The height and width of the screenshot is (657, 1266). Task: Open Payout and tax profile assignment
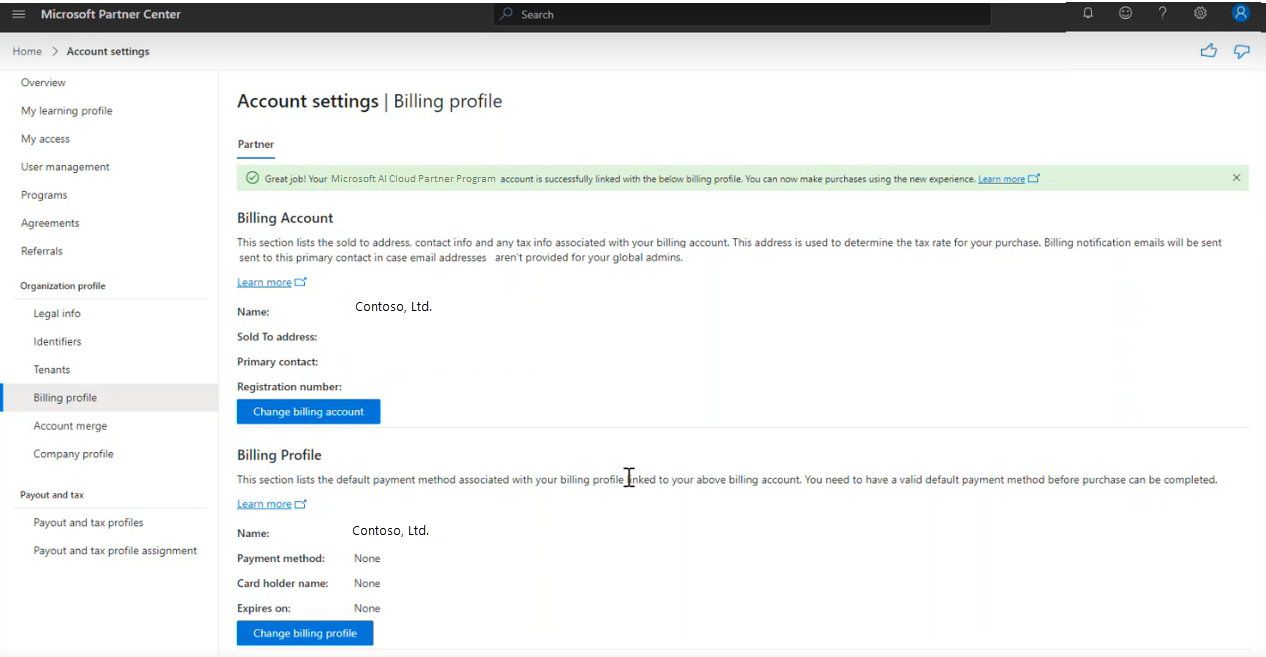point(115,550)
